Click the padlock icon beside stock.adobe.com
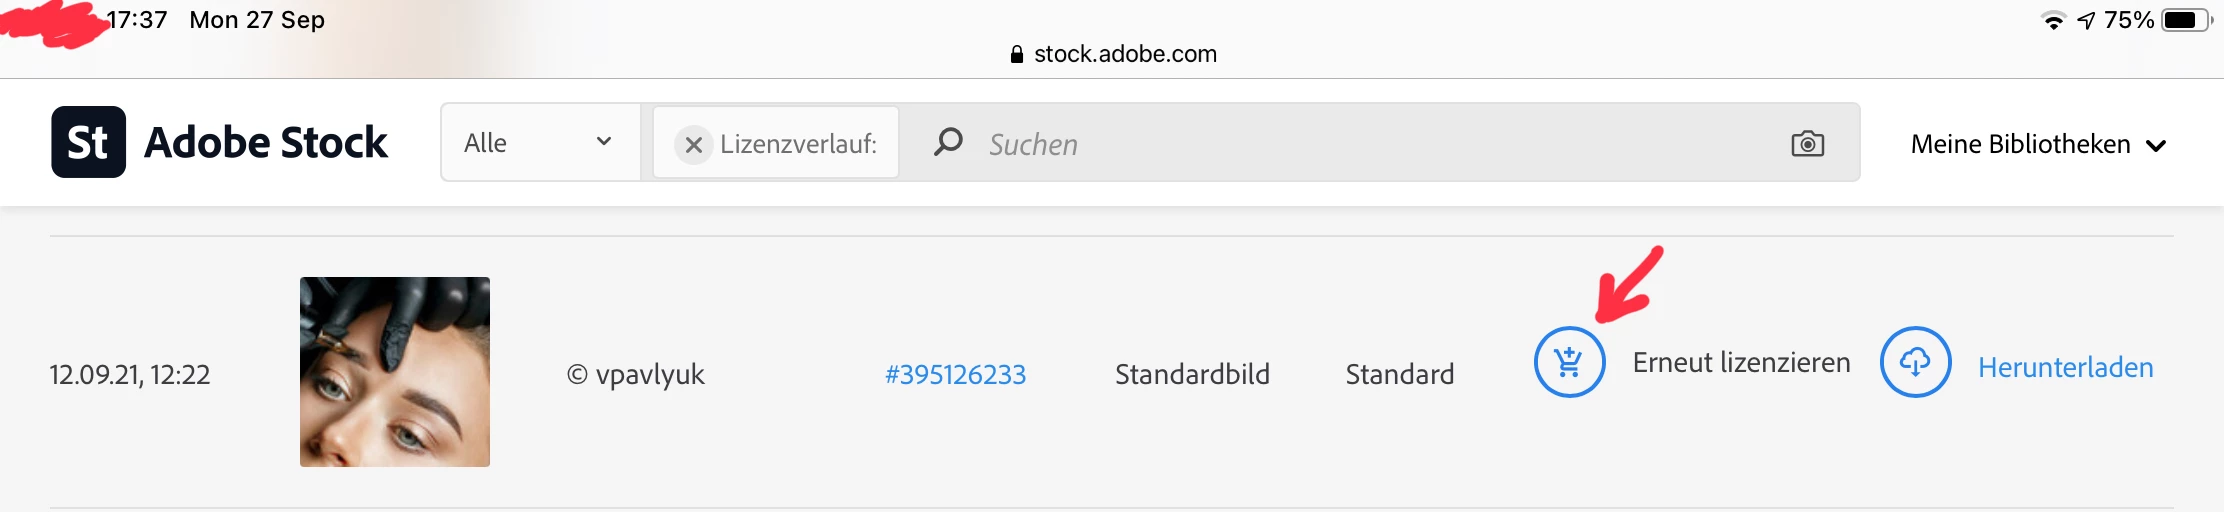The height and width of the screenshot is (512, 2224). 1017,54
